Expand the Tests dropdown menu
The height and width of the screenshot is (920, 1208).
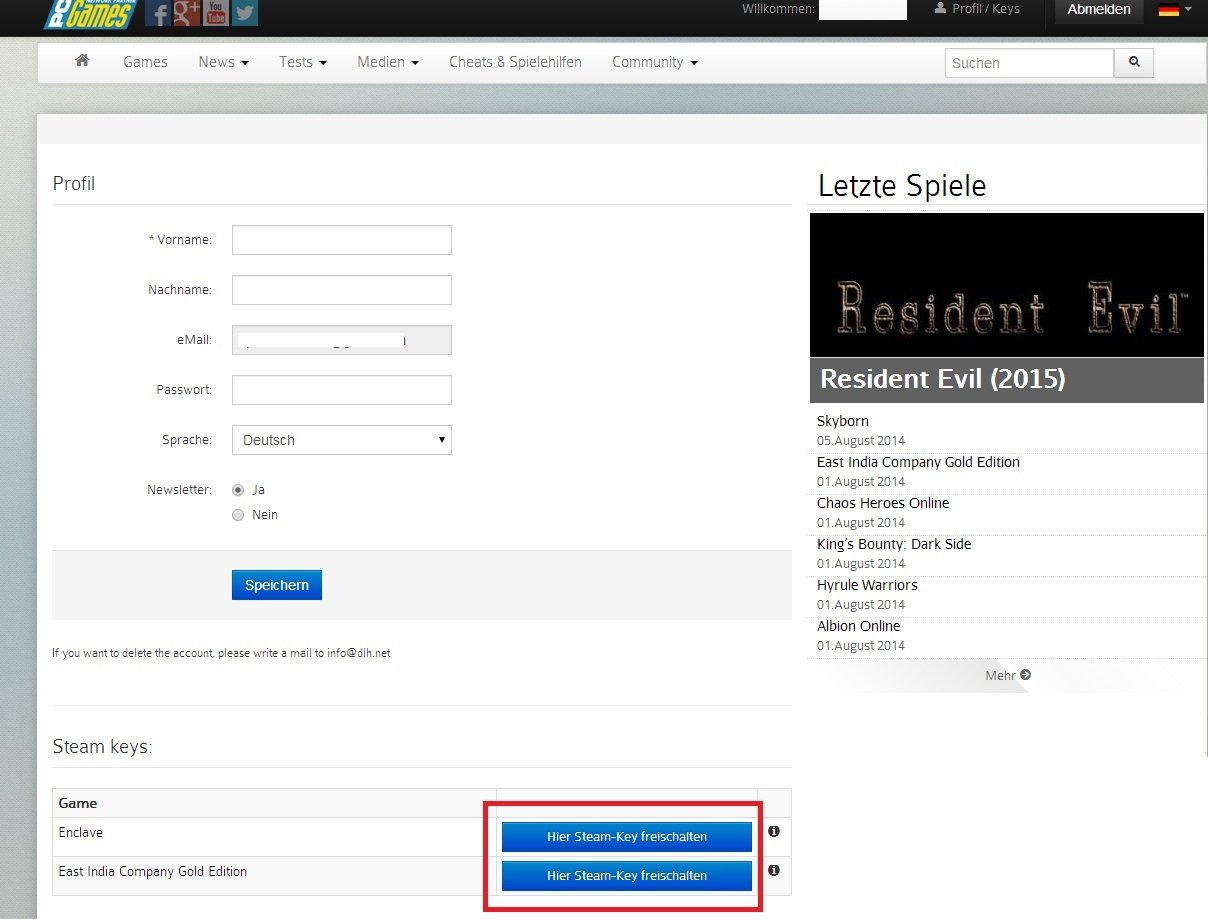[303, 62]
